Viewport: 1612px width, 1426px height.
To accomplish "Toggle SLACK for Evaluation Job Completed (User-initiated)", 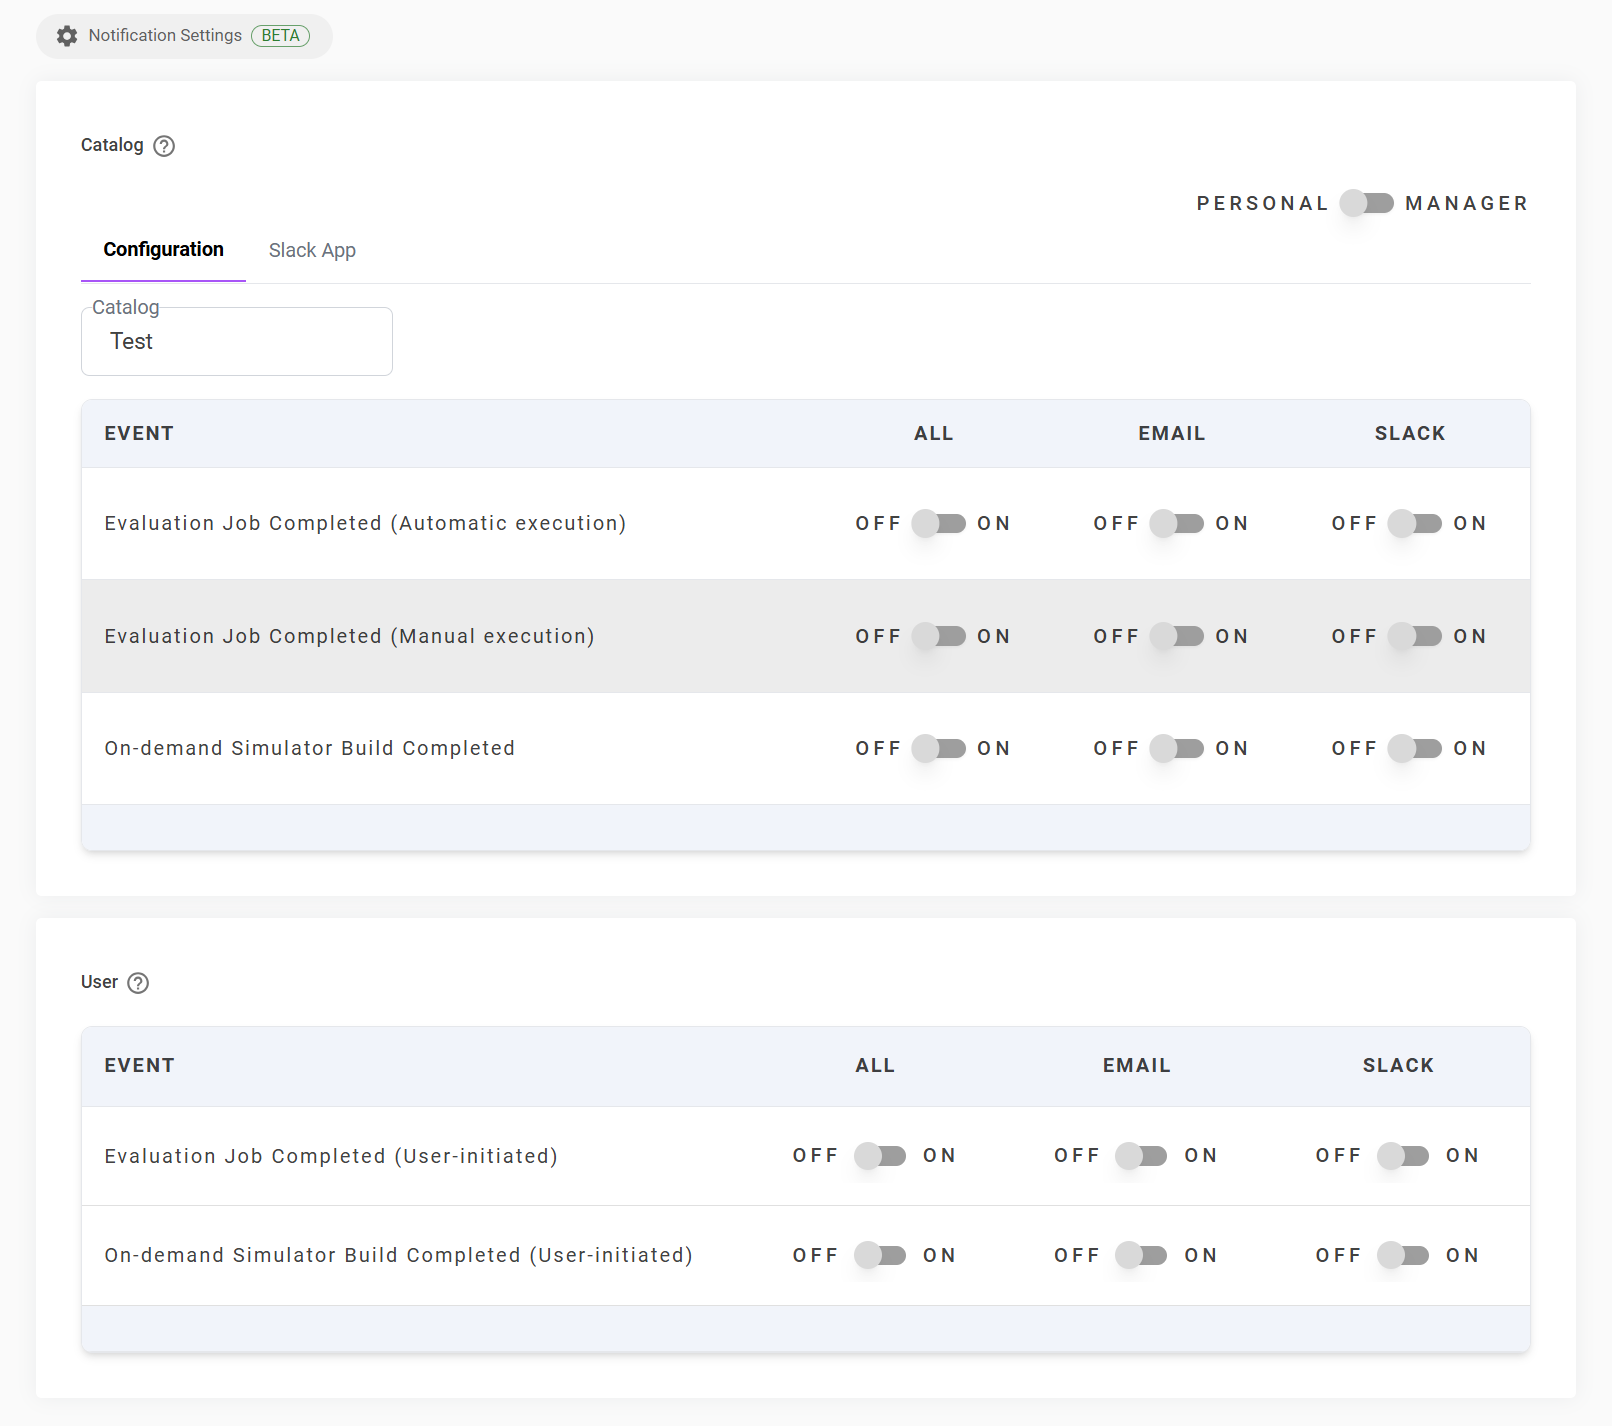I will (1404, 1156).
